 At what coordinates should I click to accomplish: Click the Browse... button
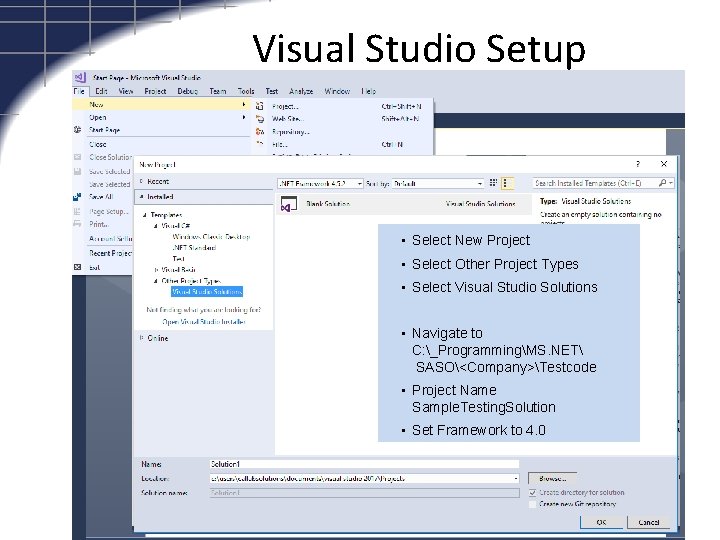tap(552, 478)
